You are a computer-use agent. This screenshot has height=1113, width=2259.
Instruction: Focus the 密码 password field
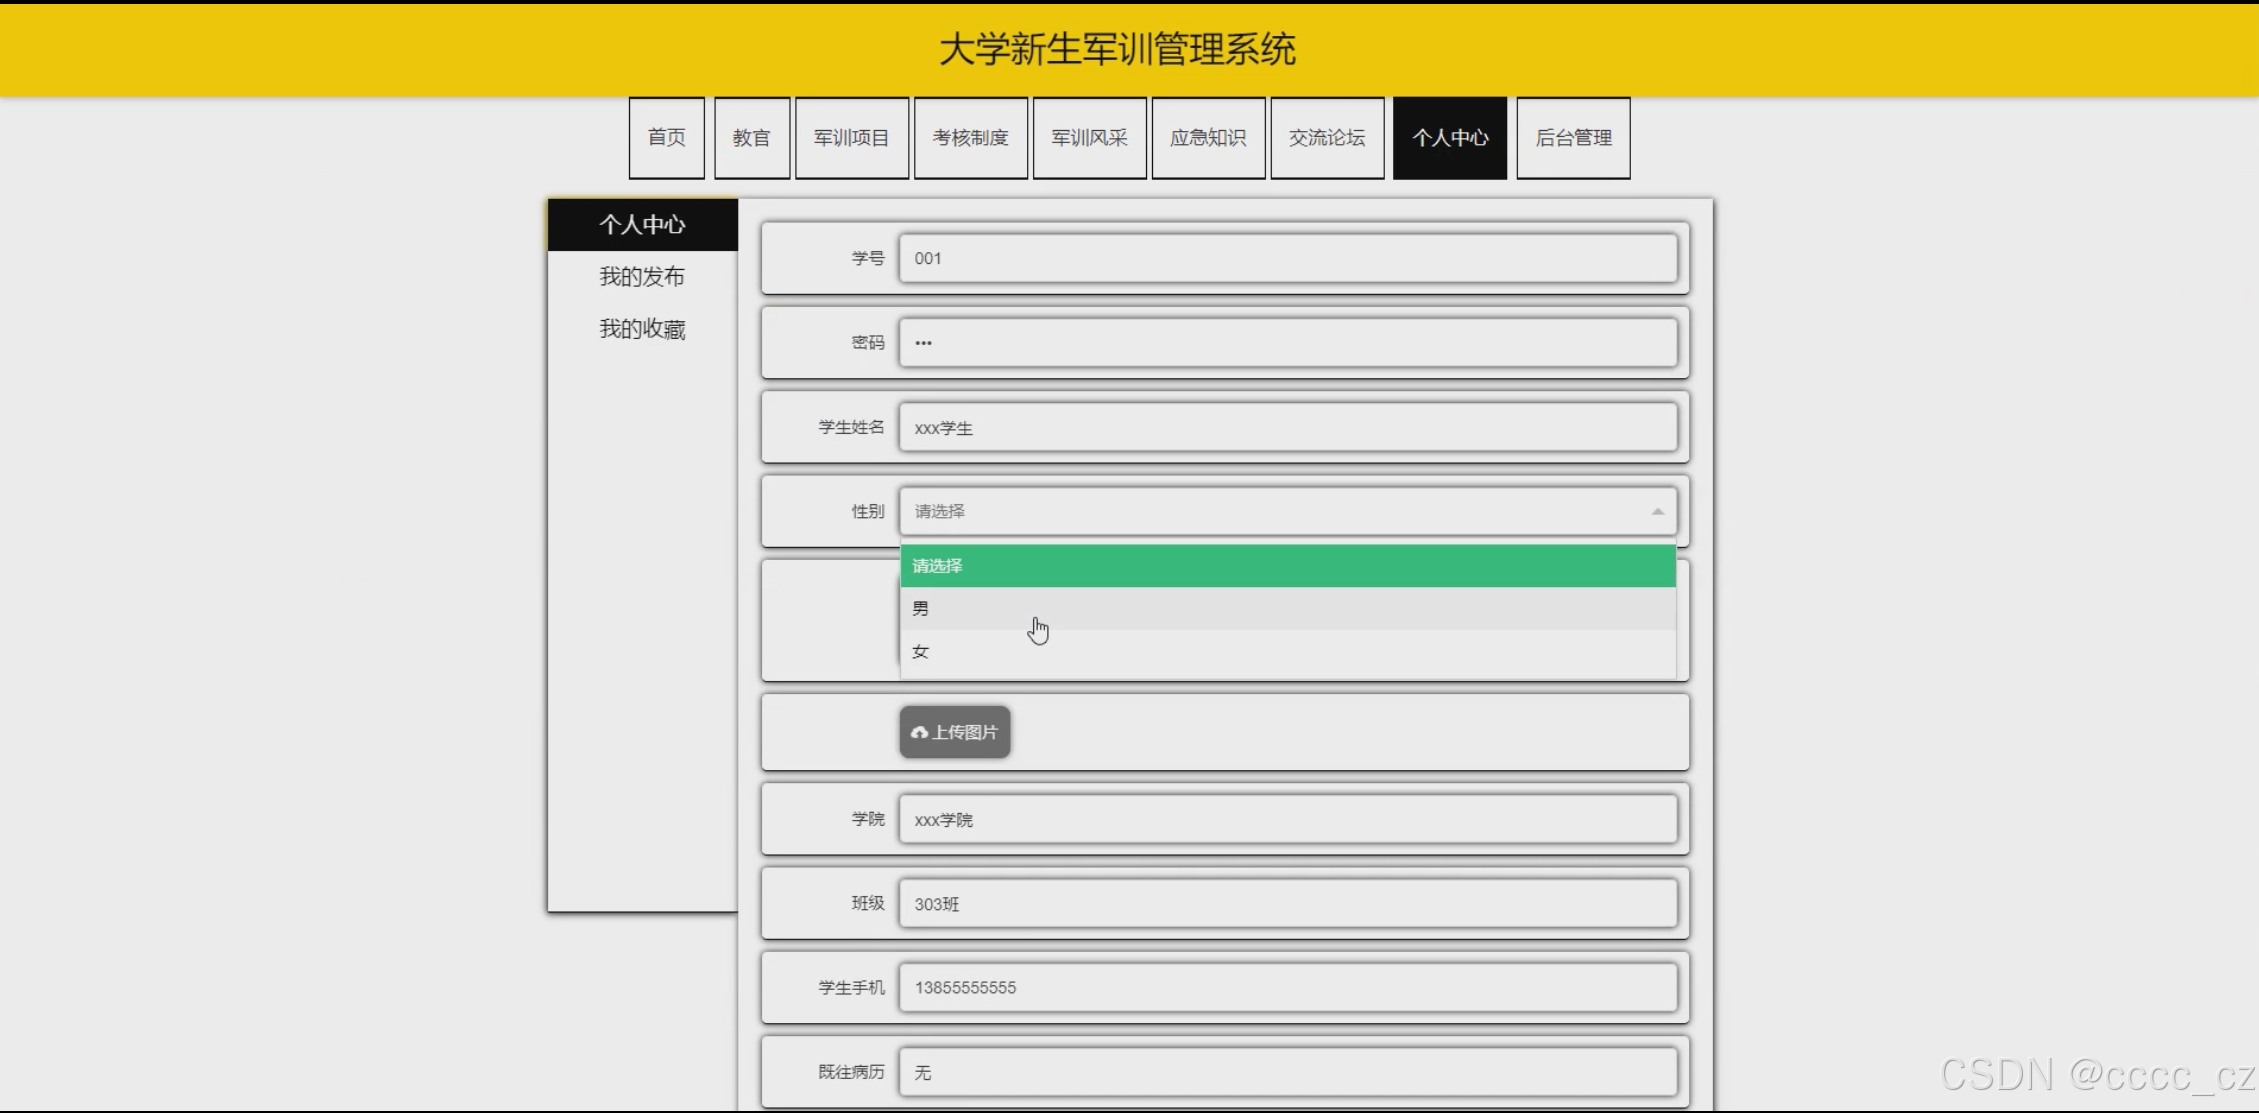(1287, 343)
